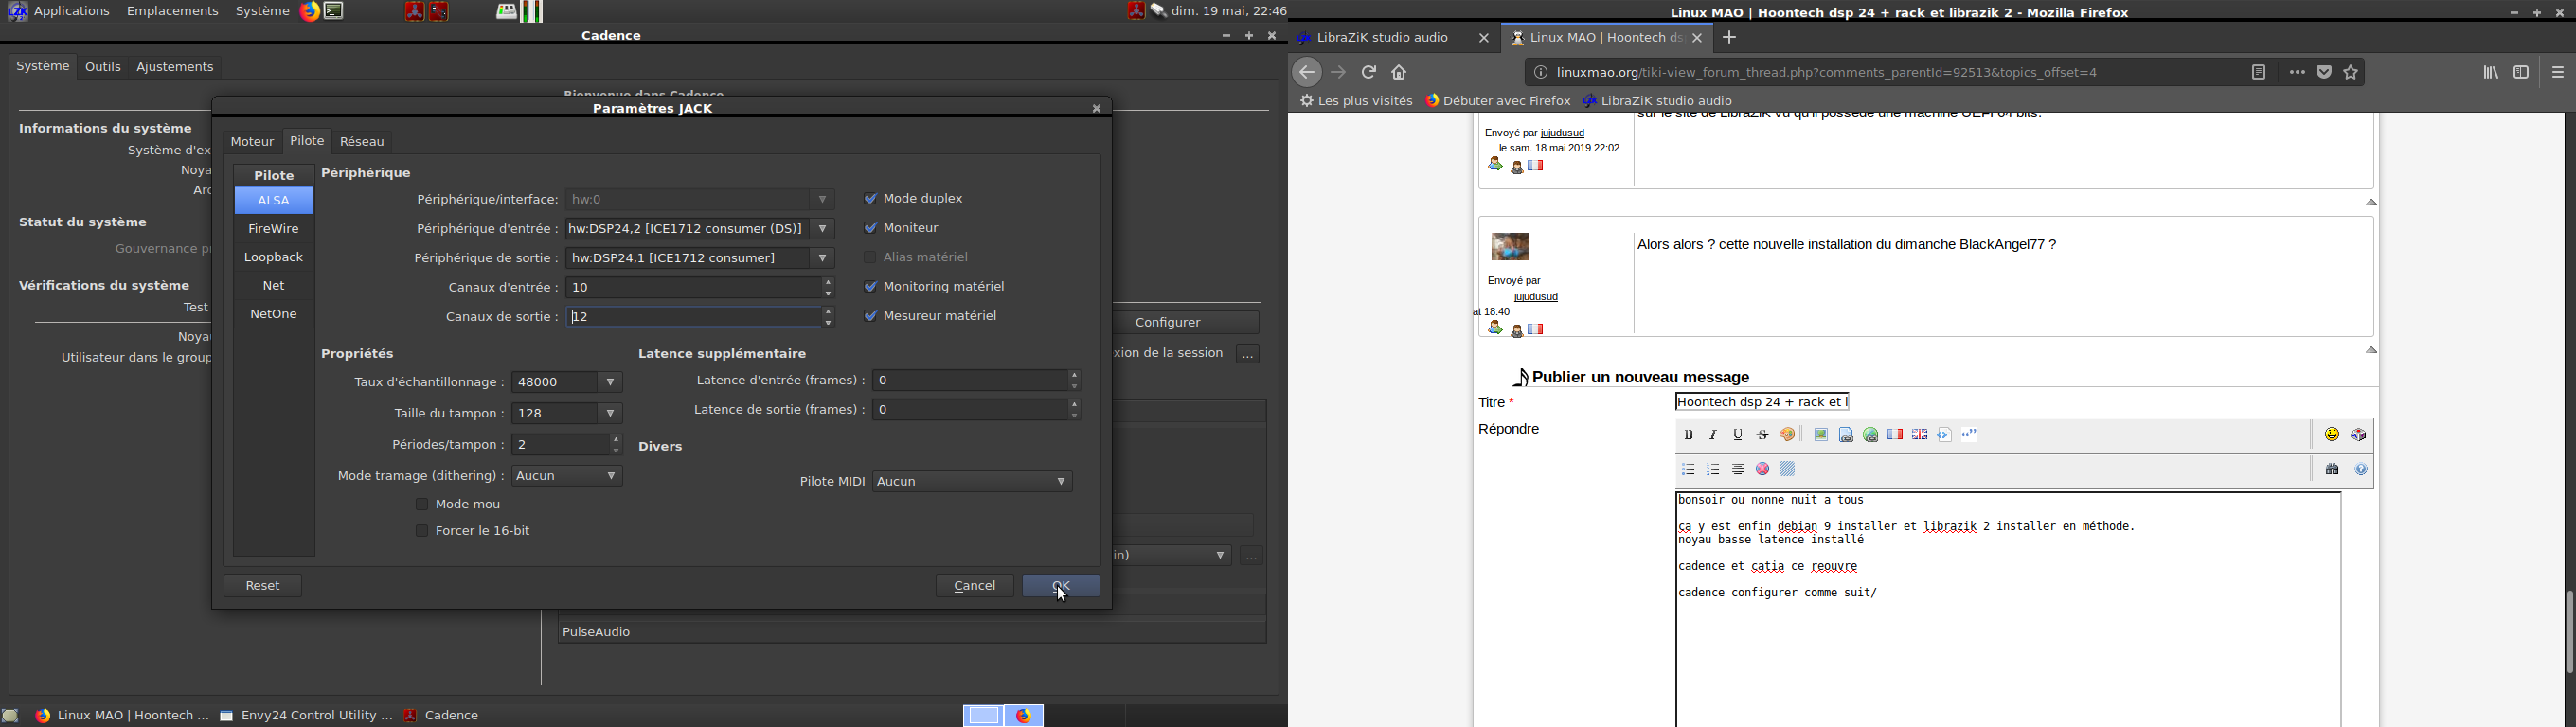The image size is (2576, 727).
Task: Click the Cancel button in JACK settings
Action: point(975,586)
